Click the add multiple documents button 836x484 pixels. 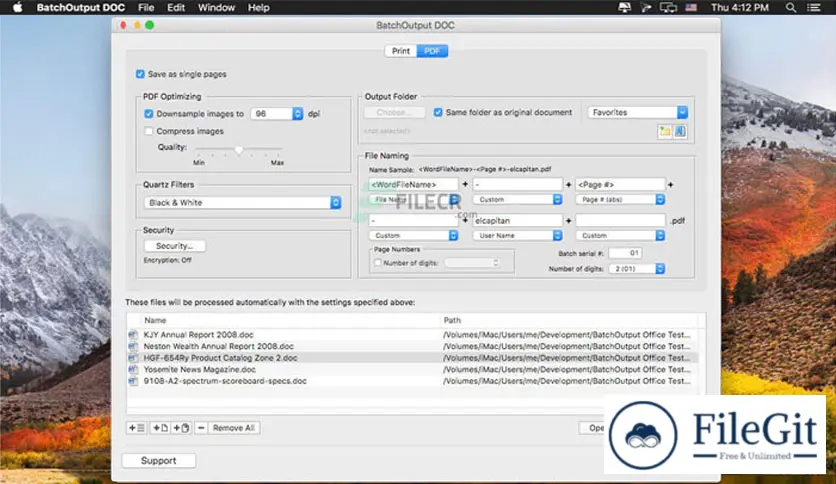181,428
